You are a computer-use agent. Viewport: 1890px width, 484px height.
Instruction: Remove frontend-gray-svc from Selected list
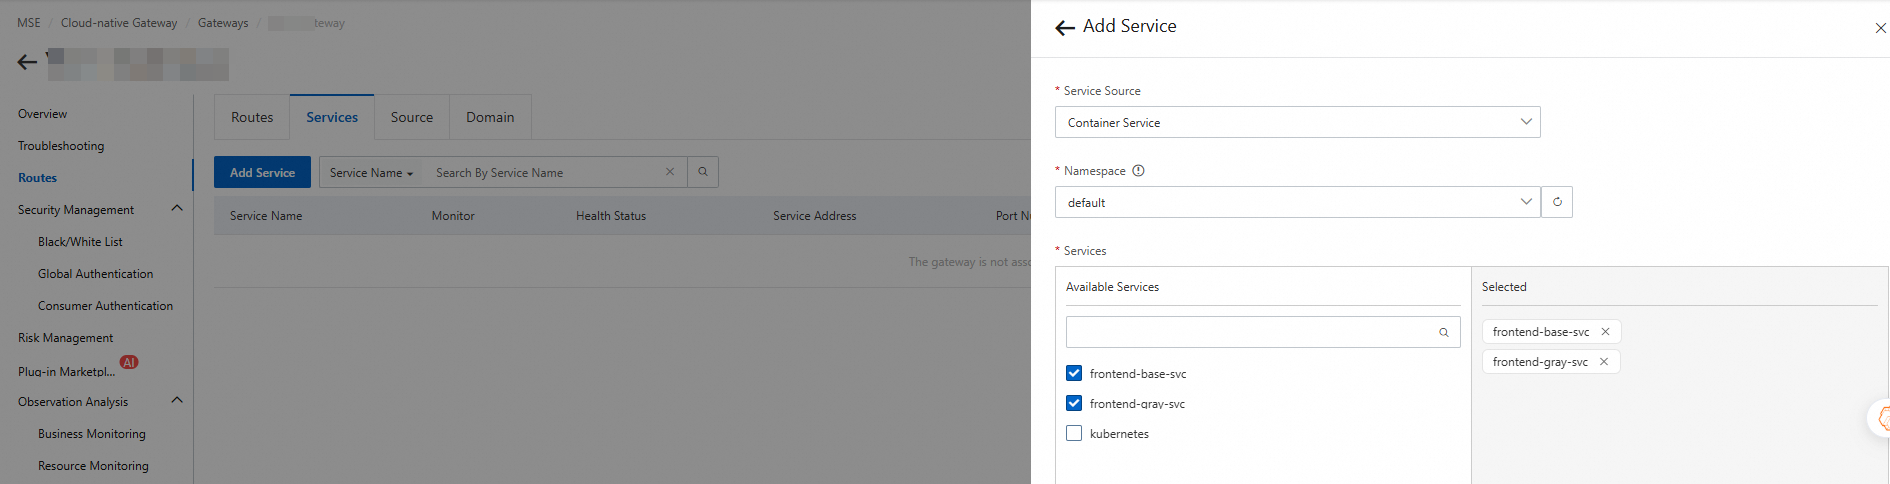[1604, 362]
